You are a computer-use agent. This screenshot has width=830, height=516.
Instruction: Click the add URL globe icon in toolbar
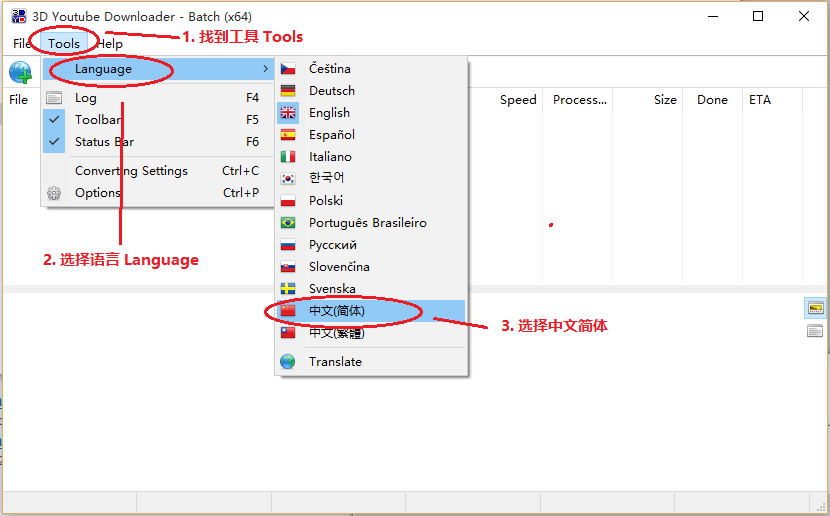[20, 72]
